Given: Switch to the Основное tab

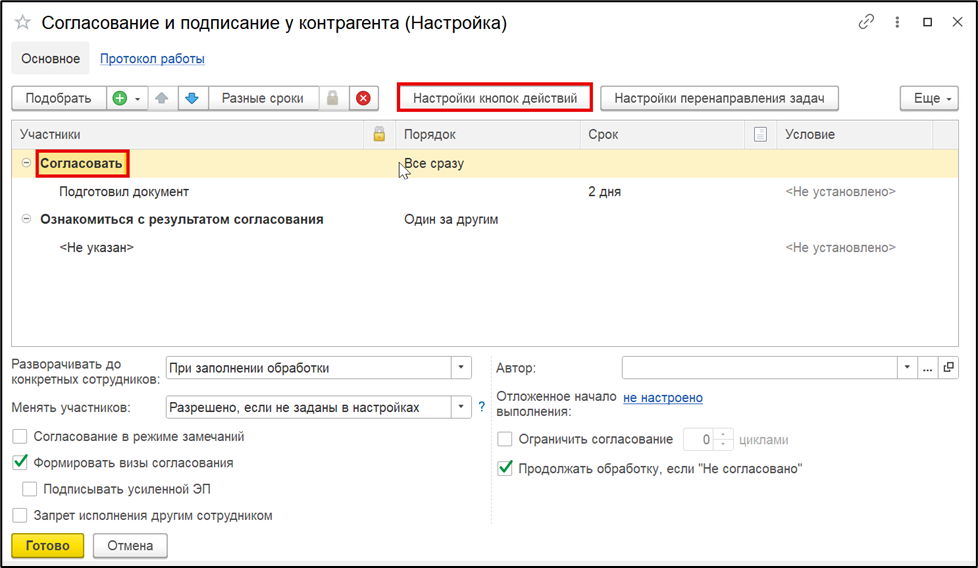Looking at the screenshot, I should [x=51, y=59].
